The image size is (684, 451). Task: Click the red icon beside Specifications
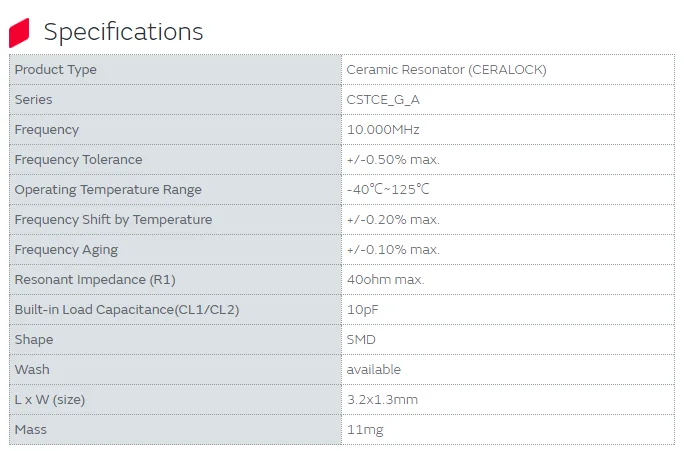tap(19, 33)
